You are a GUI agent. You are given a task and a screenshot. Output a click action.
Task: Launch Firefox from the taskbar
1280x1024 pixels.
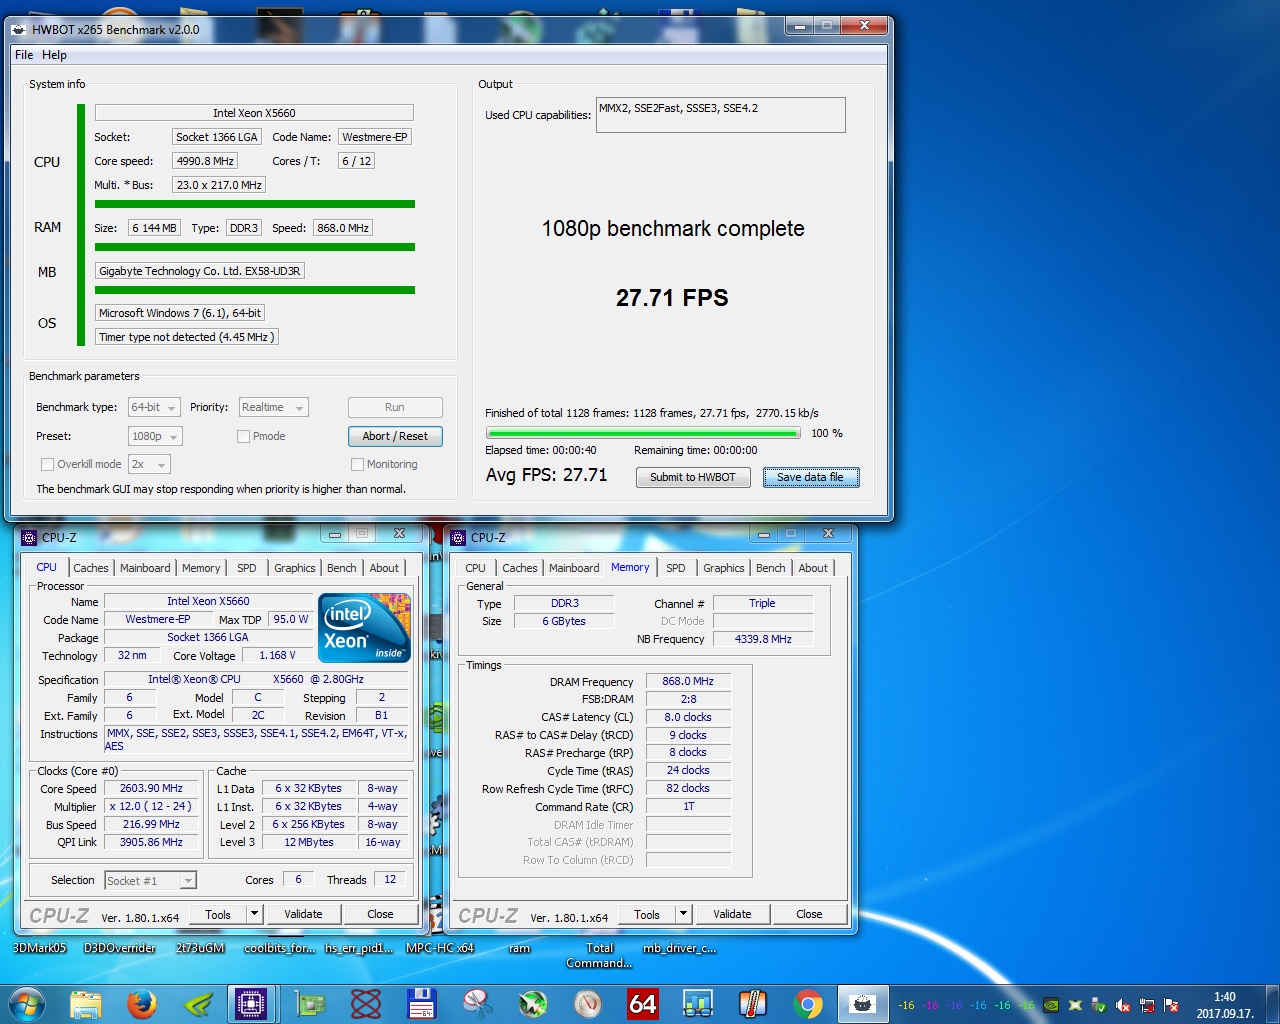142,1003
